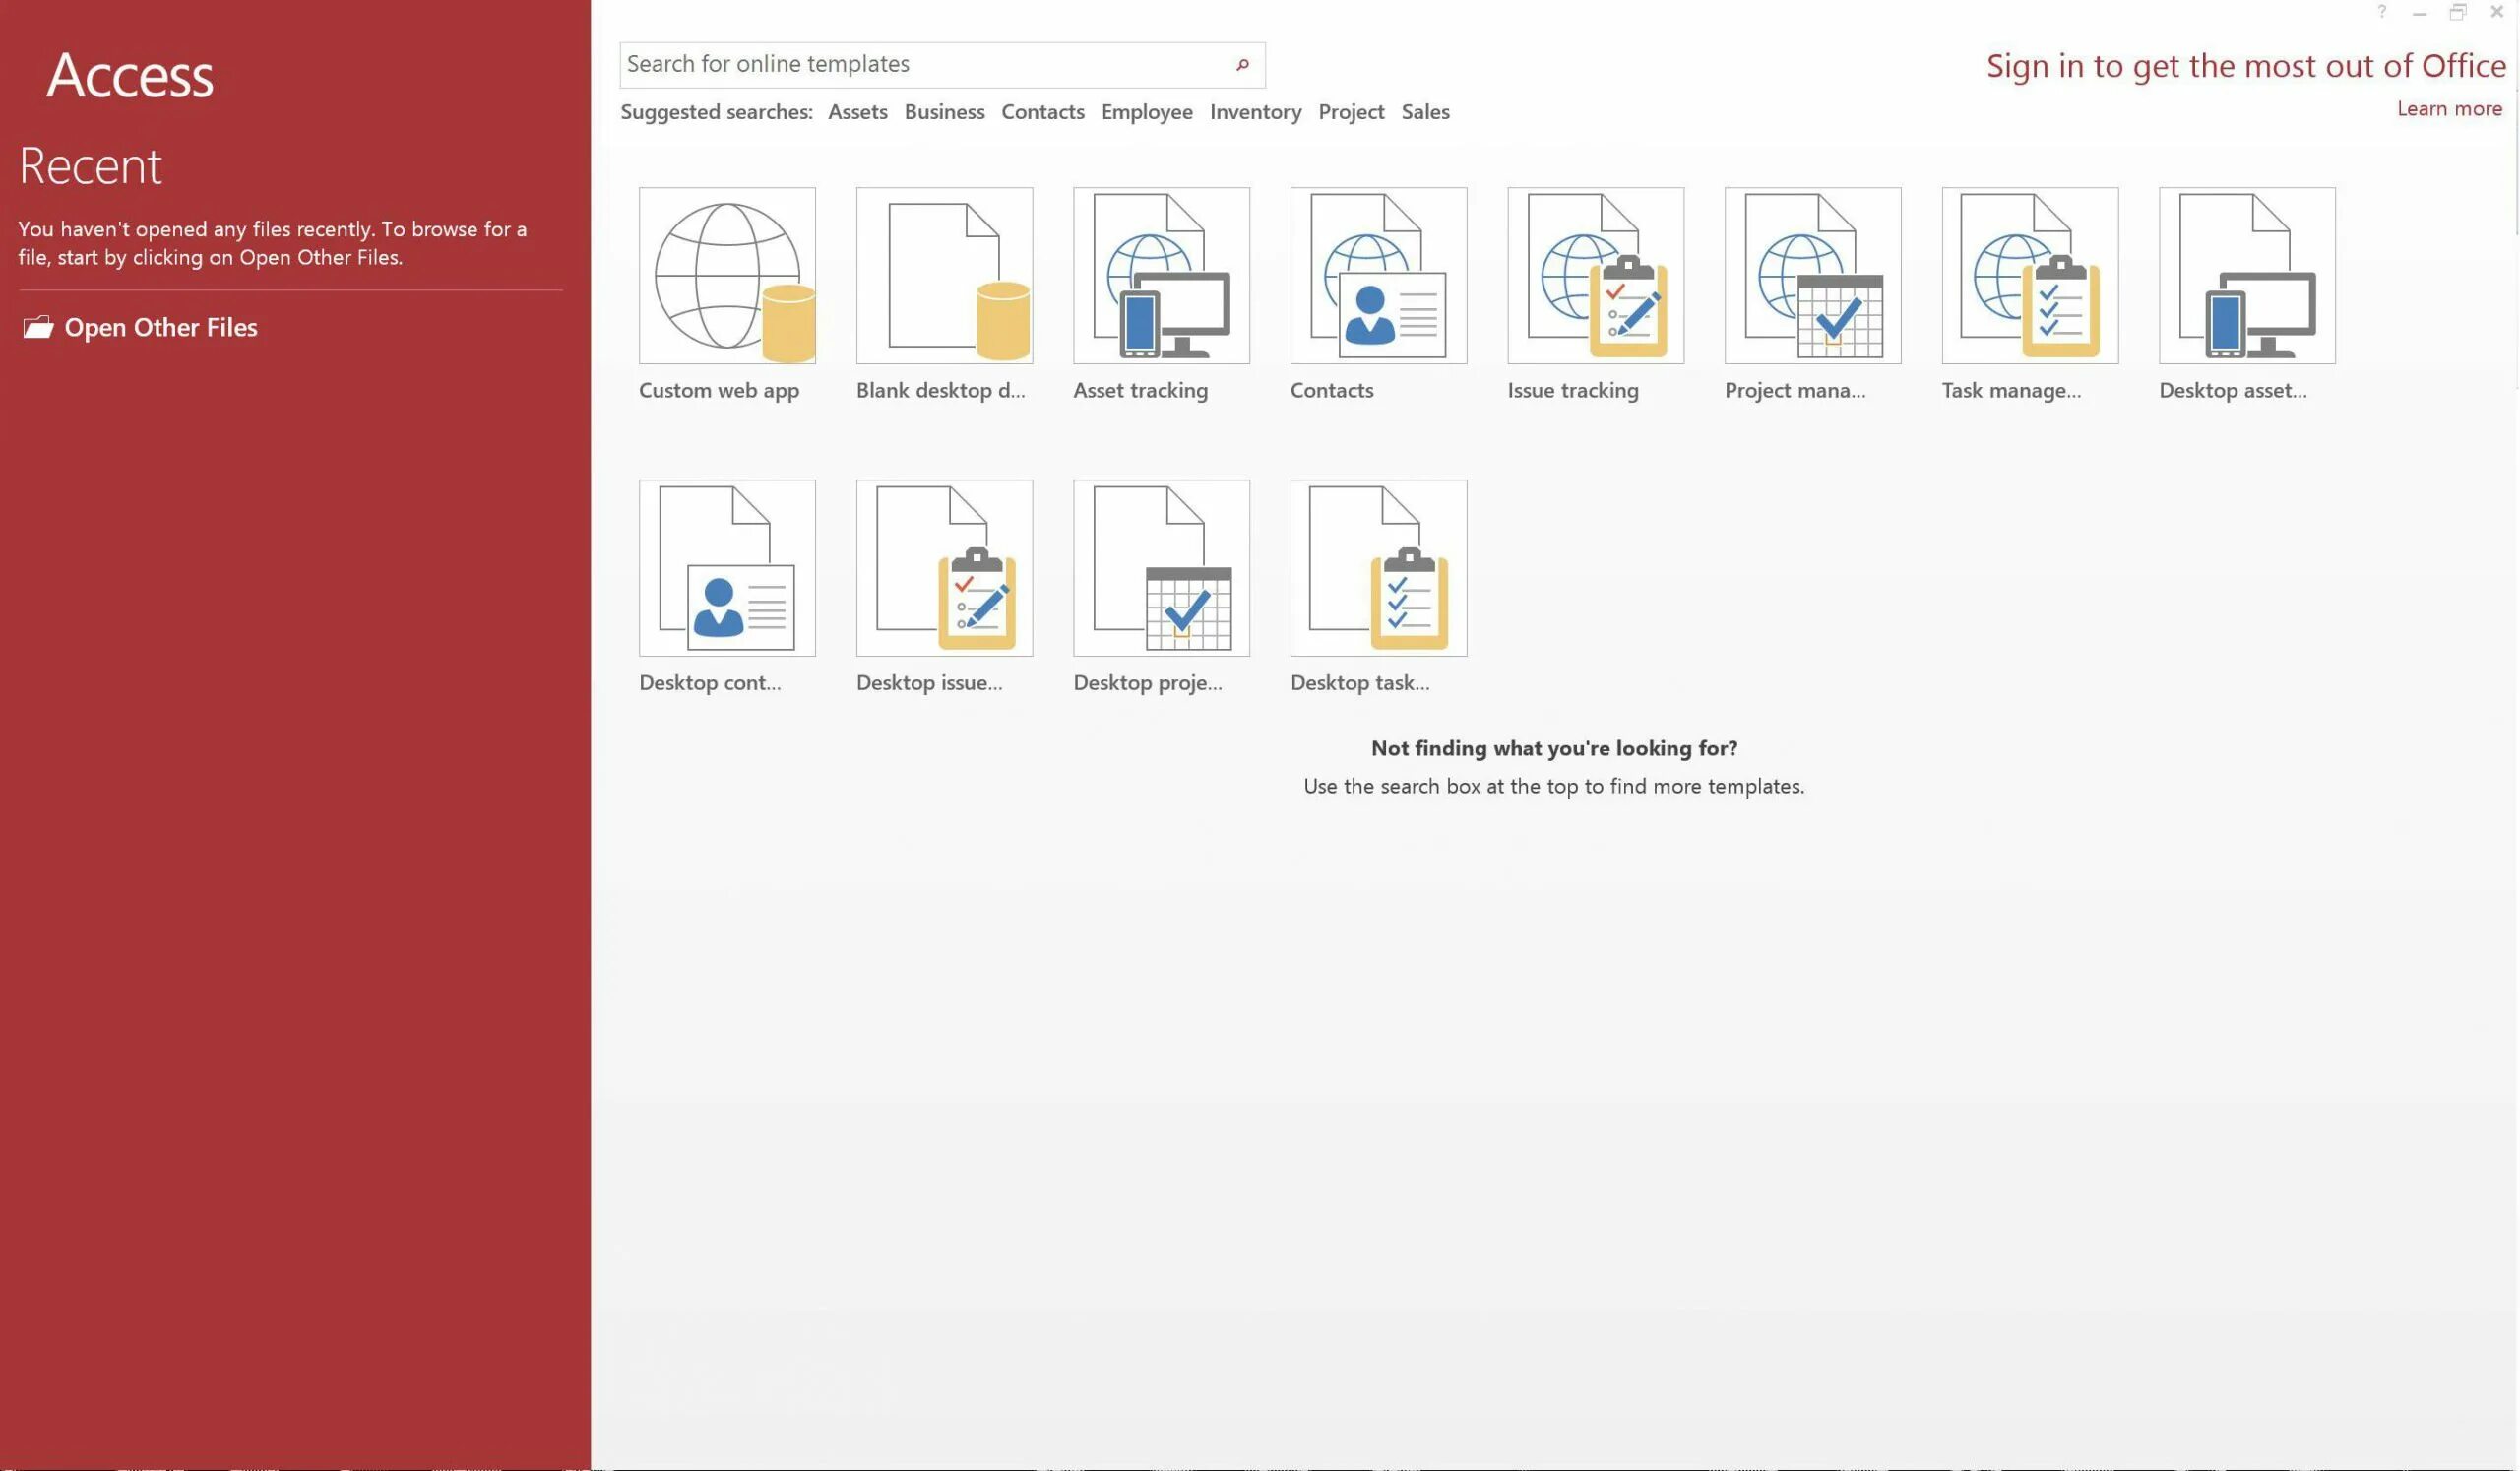Choose the Asset tracking template icon
Viewport: 2520px width, 1471px height.
pyautogui.click(x=1161, y=275)
